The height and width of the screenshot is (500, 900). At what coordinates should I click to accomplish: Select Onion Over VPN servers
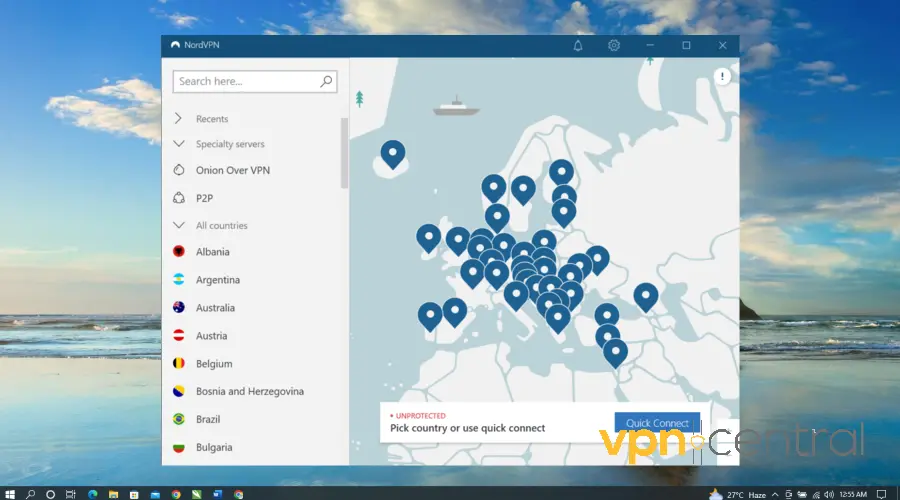tap(232, 170)
